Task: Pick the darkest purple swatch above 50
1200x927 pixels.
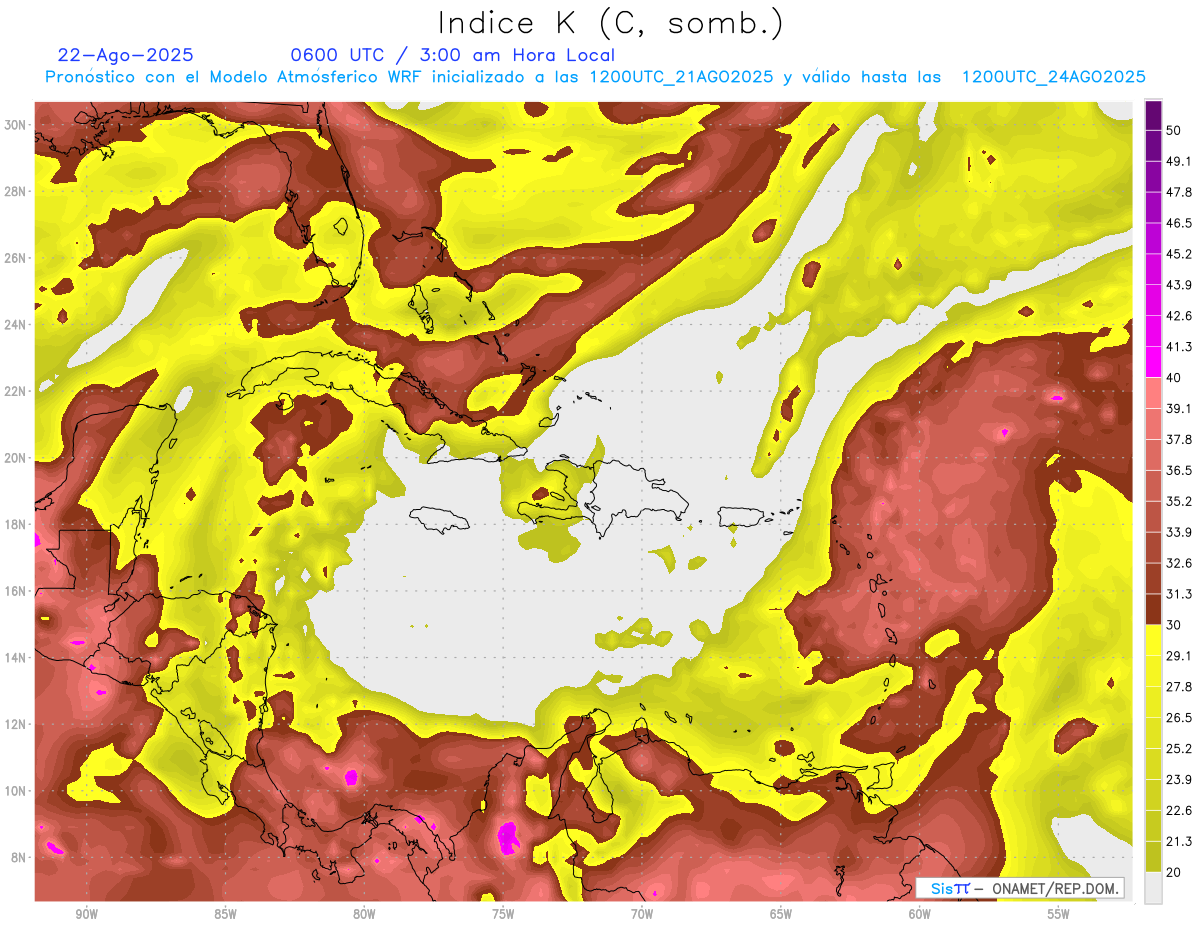Action: pos(1153,115)
